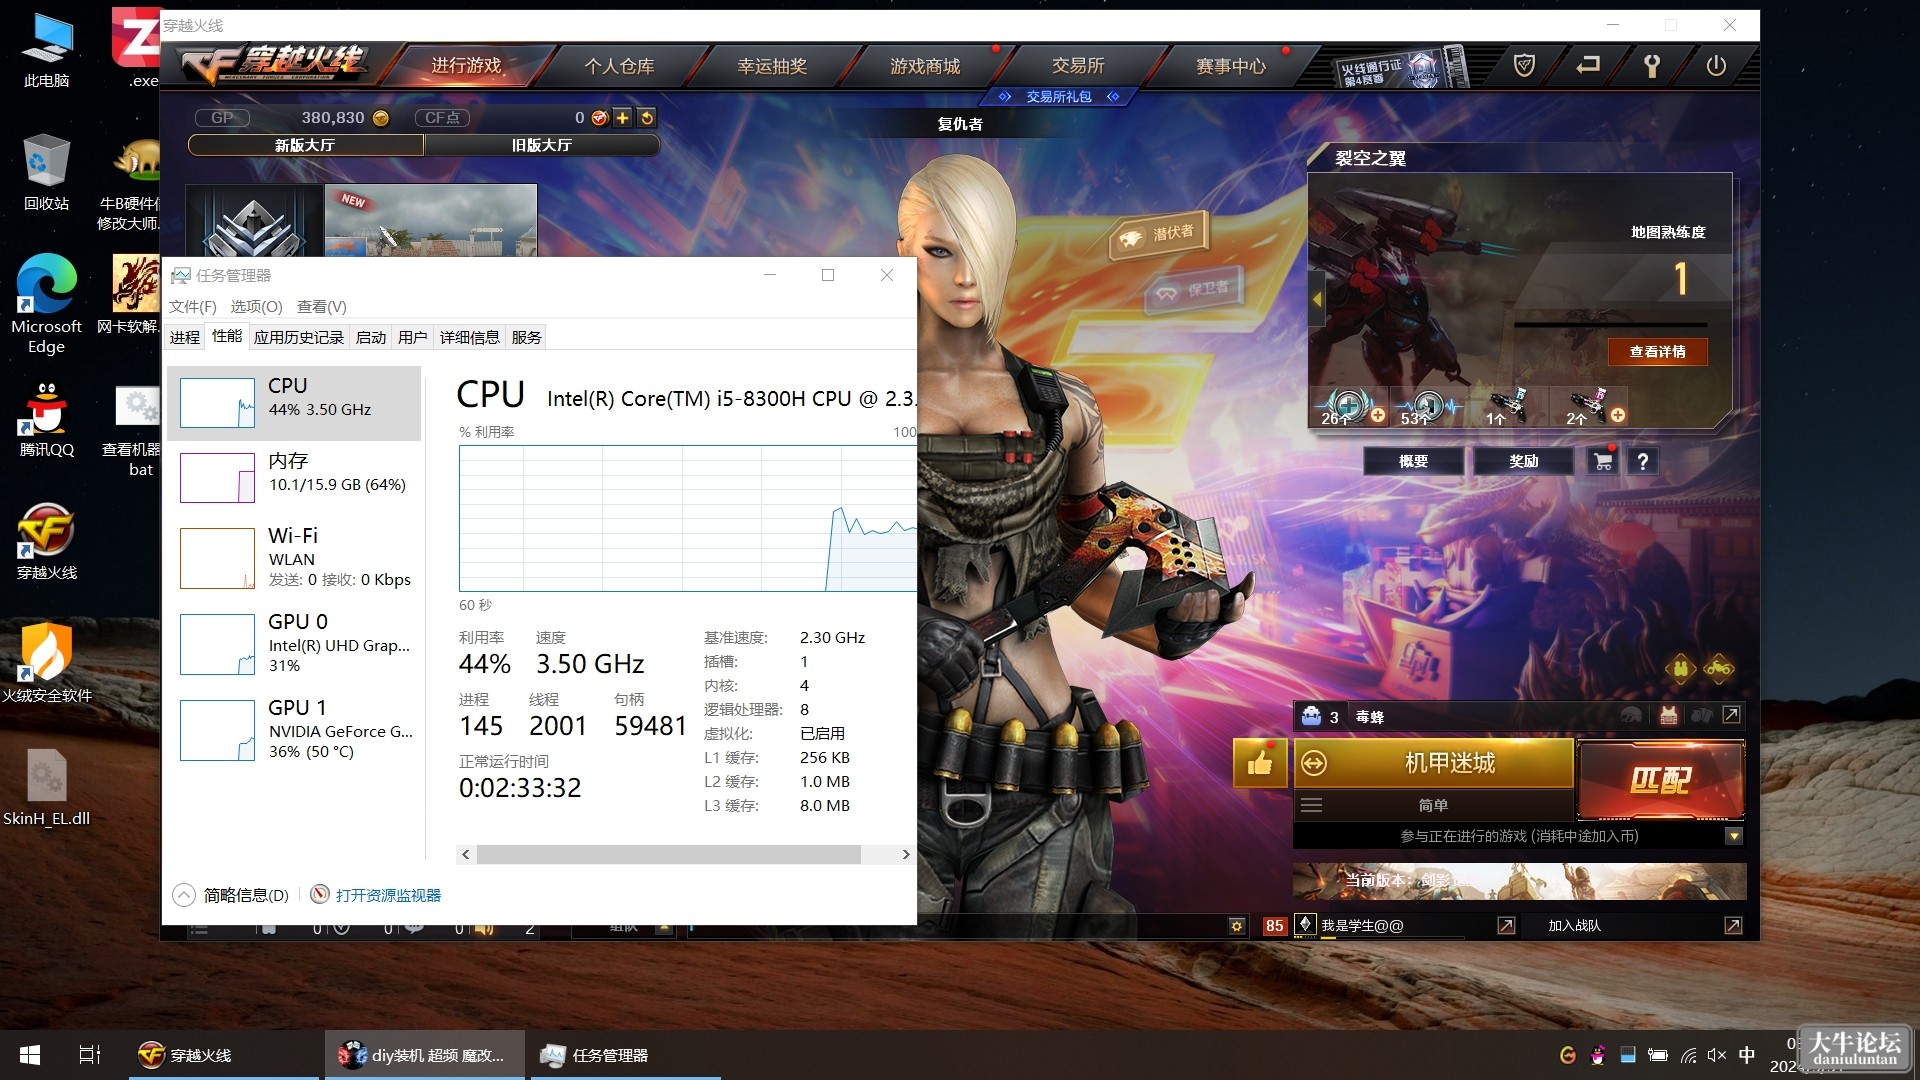Image resolution: width=1920 pixels, height=1080 pixels.
Task: Click the scrollbar right arrow in Task Manager
Action: tap(906, 855)
